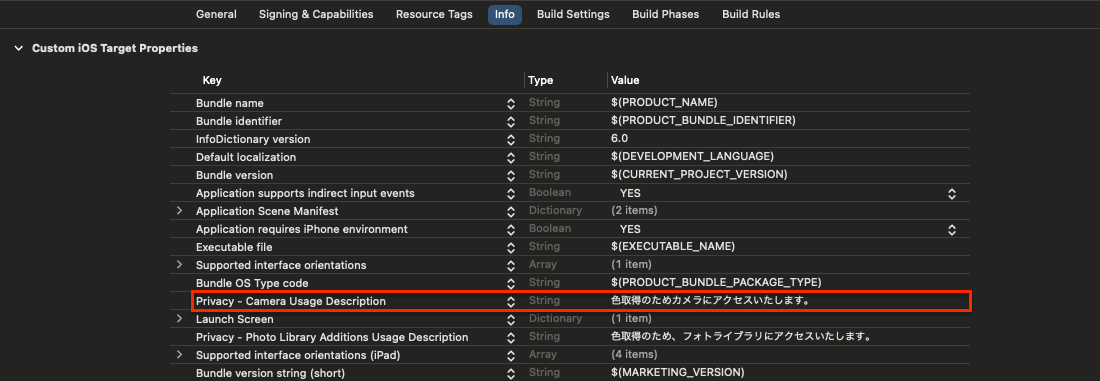1100x381 pixels.
Task: Switch to the Build Phases tab
Action: pos(666,14)
